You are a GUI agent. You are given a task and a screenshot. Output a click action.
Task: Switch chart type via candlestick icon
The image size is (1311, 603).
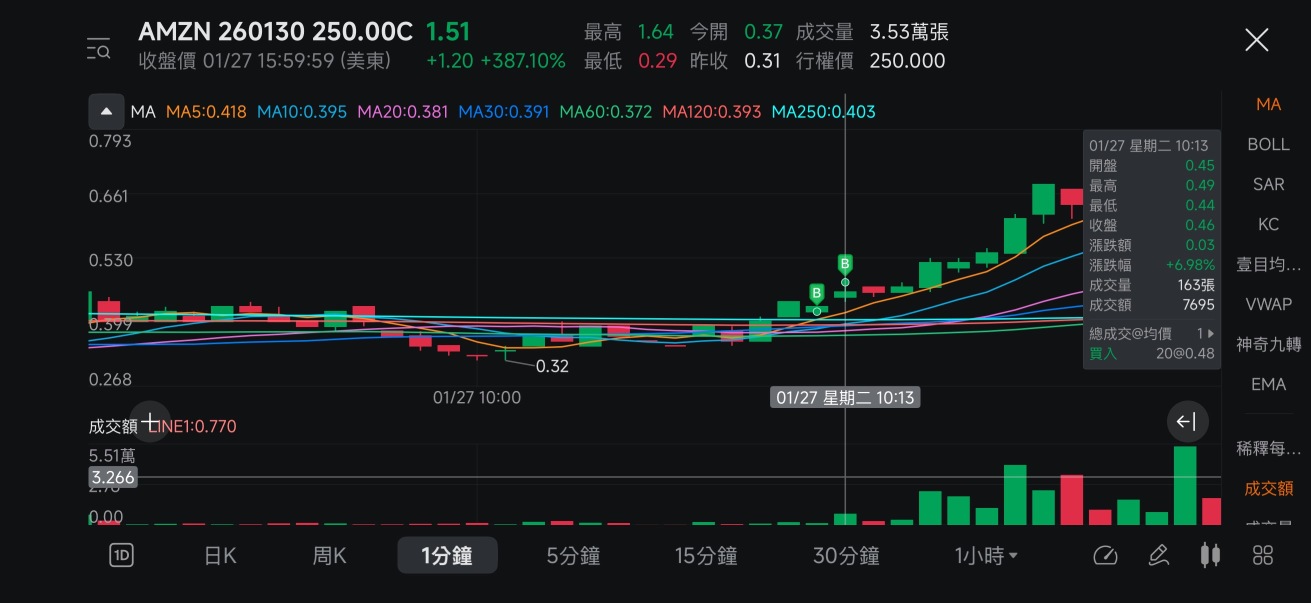1210,556
